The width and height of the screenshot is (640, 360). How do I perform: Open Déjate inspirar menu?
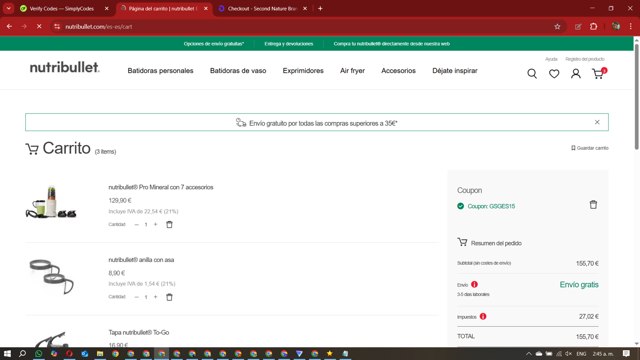point(455,71)
